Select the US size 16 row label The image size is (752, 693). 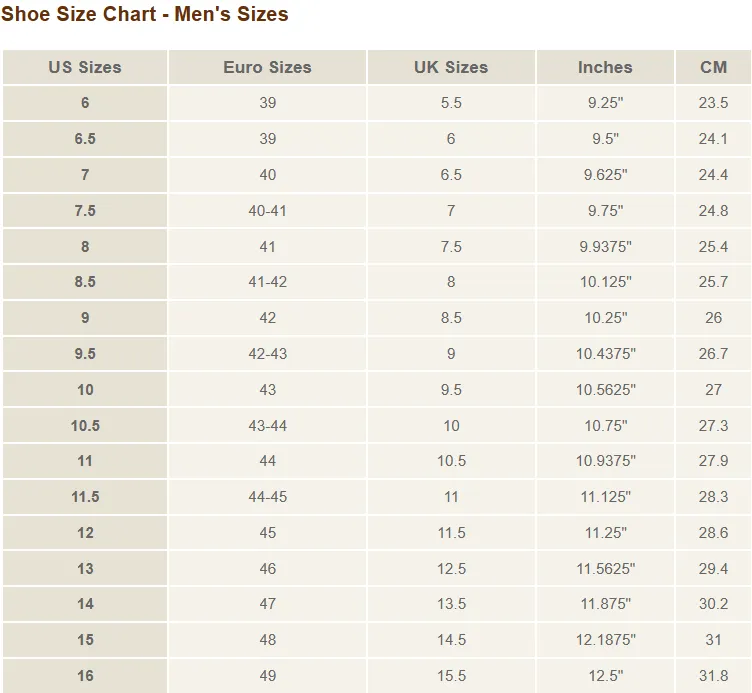point(85,675)
